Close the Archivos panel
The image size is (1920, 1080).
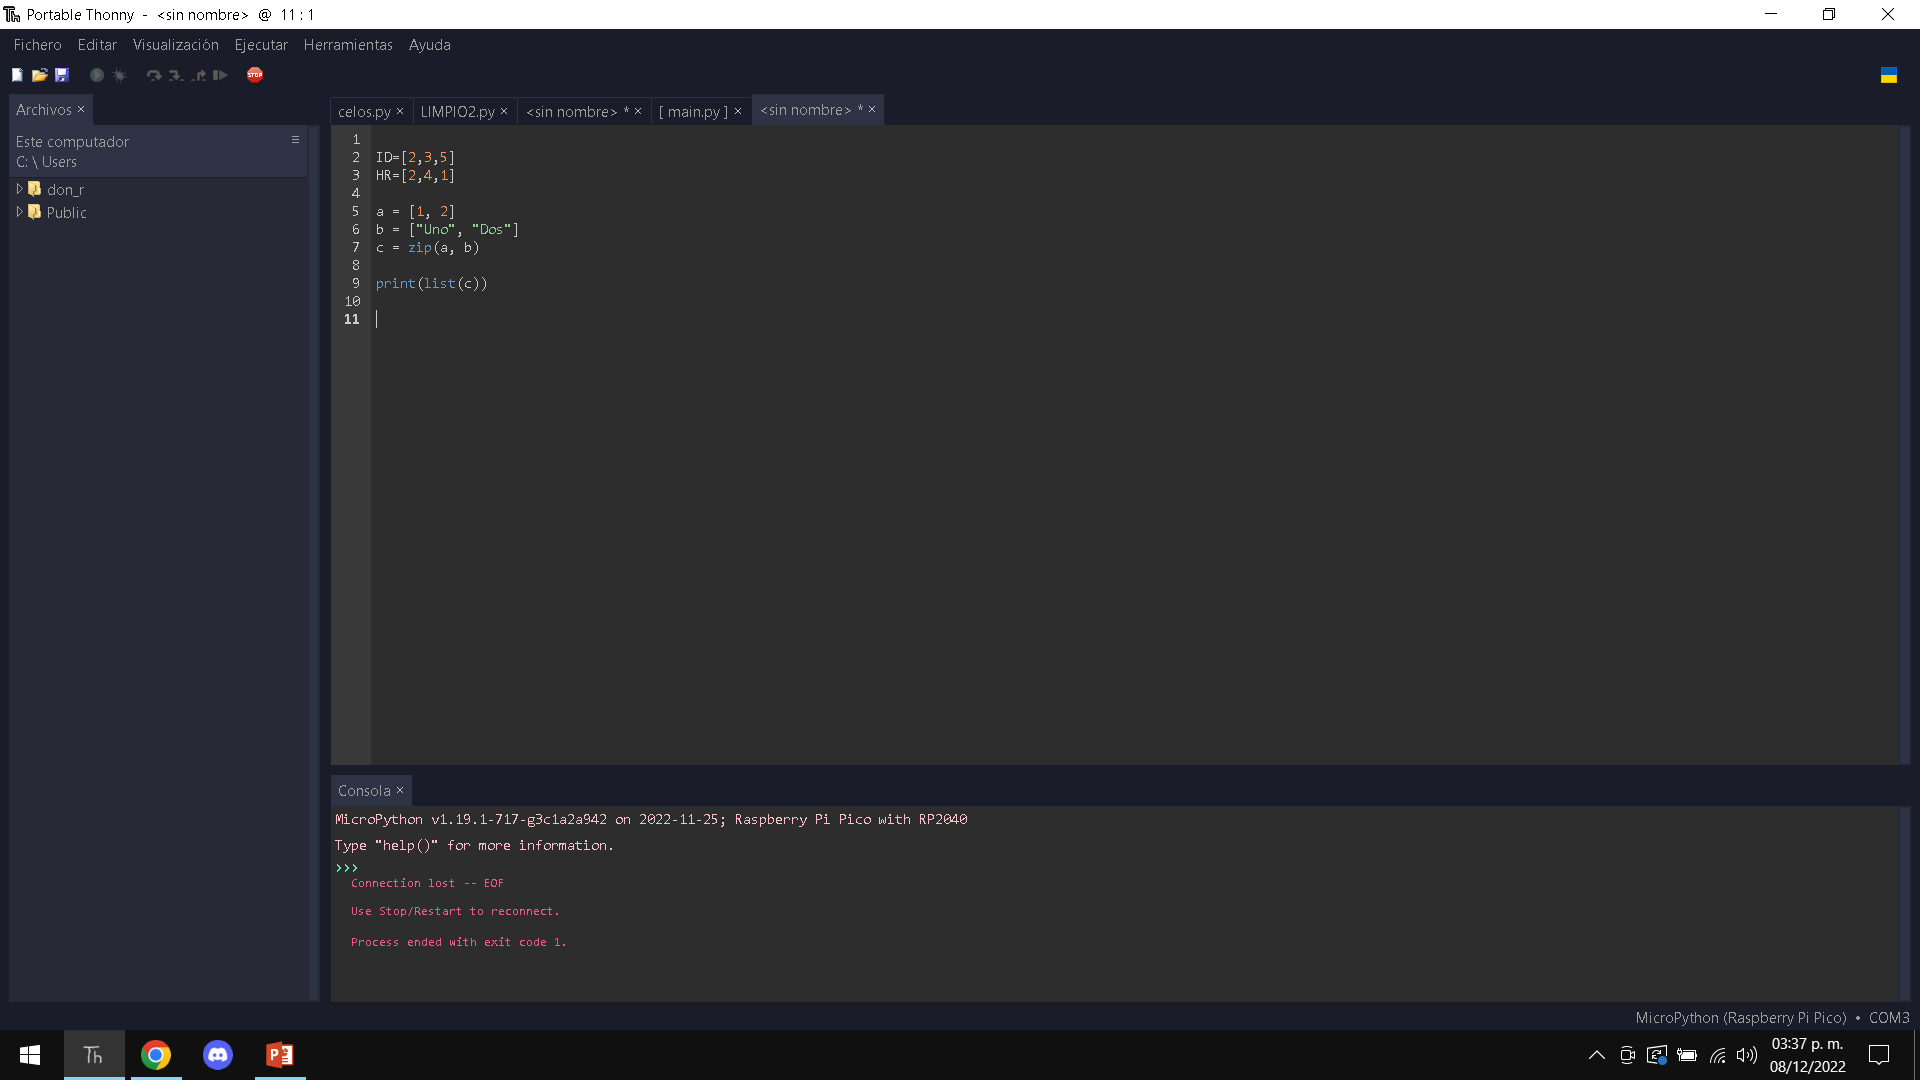tap(81, 109)
